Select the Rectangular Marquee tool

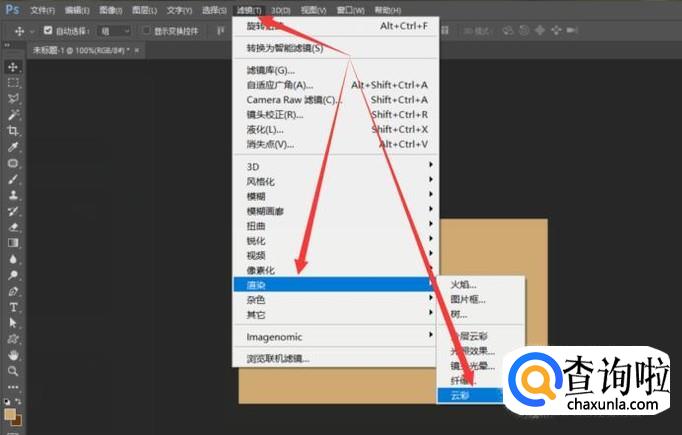tap(13, 83)
